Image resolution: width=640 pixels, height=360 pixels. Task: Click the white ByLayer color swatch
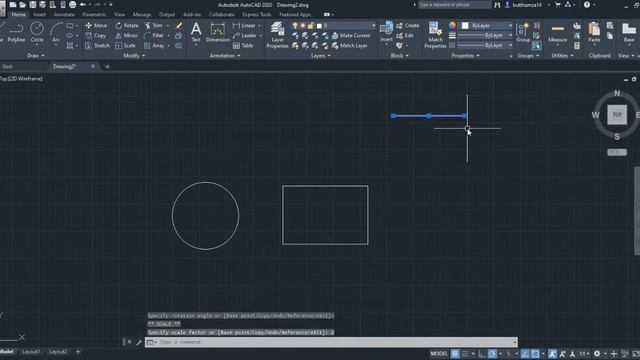coord(465,25)
